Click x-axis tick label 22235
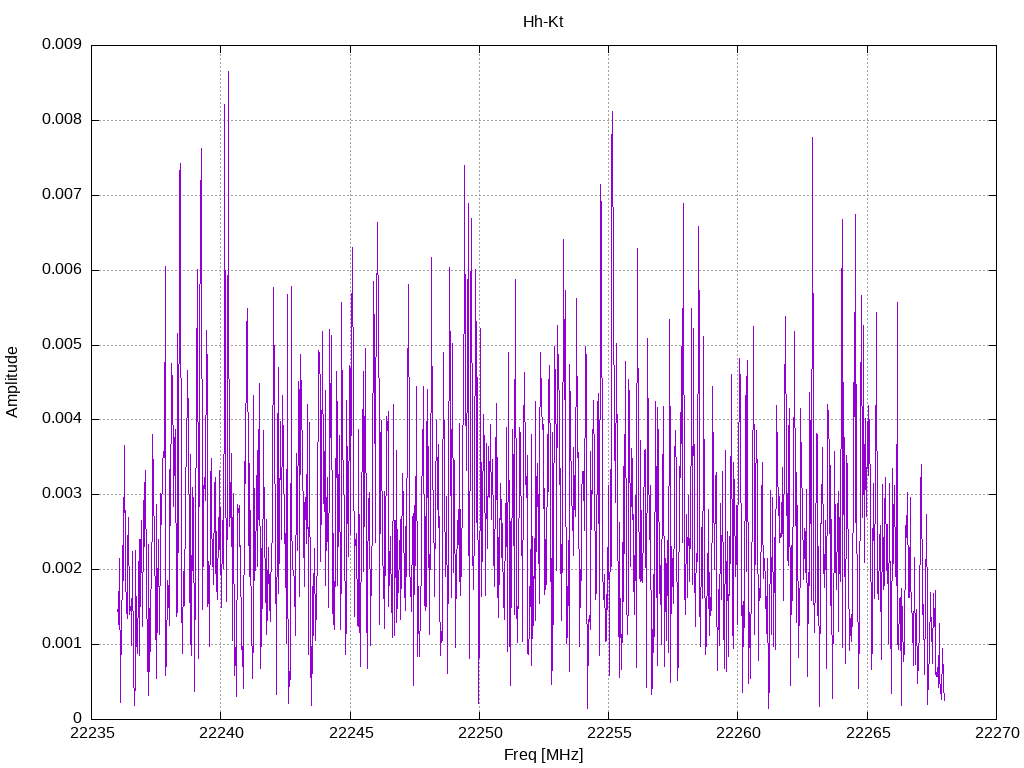The image size is (1024, 768). click(91, 733)
